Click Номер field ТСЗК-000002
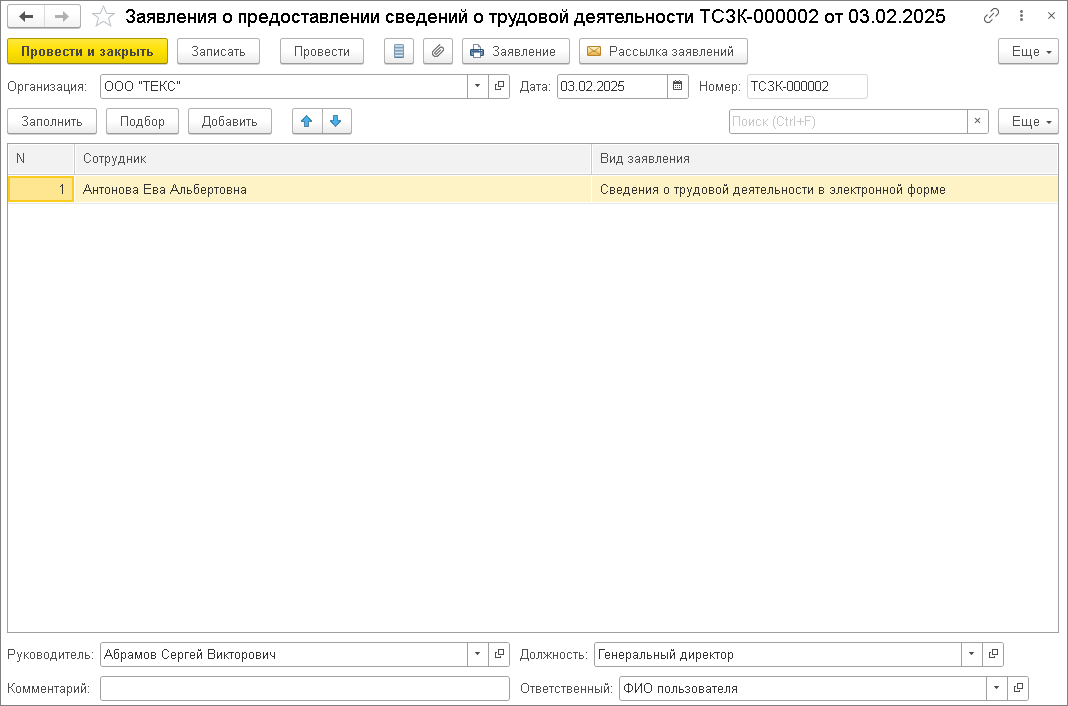Screen dimensions: 1068x706 click(807, 86)
